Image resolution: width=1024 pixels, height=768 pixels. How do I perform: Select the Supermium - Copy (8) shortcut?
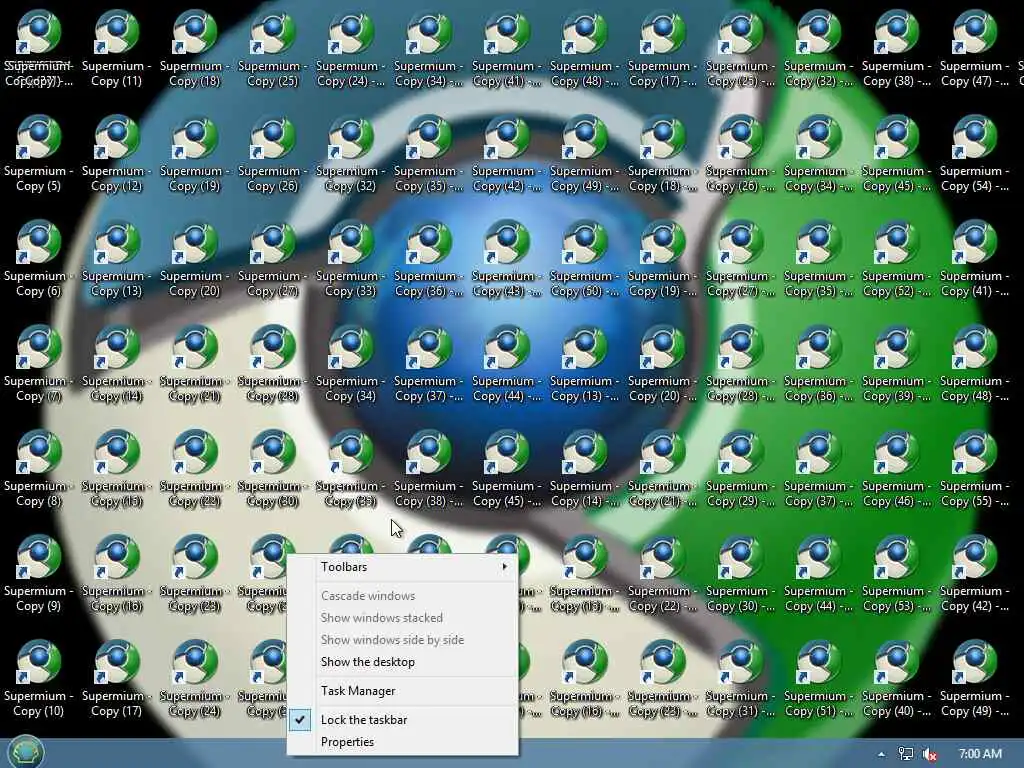click(39, 470)
